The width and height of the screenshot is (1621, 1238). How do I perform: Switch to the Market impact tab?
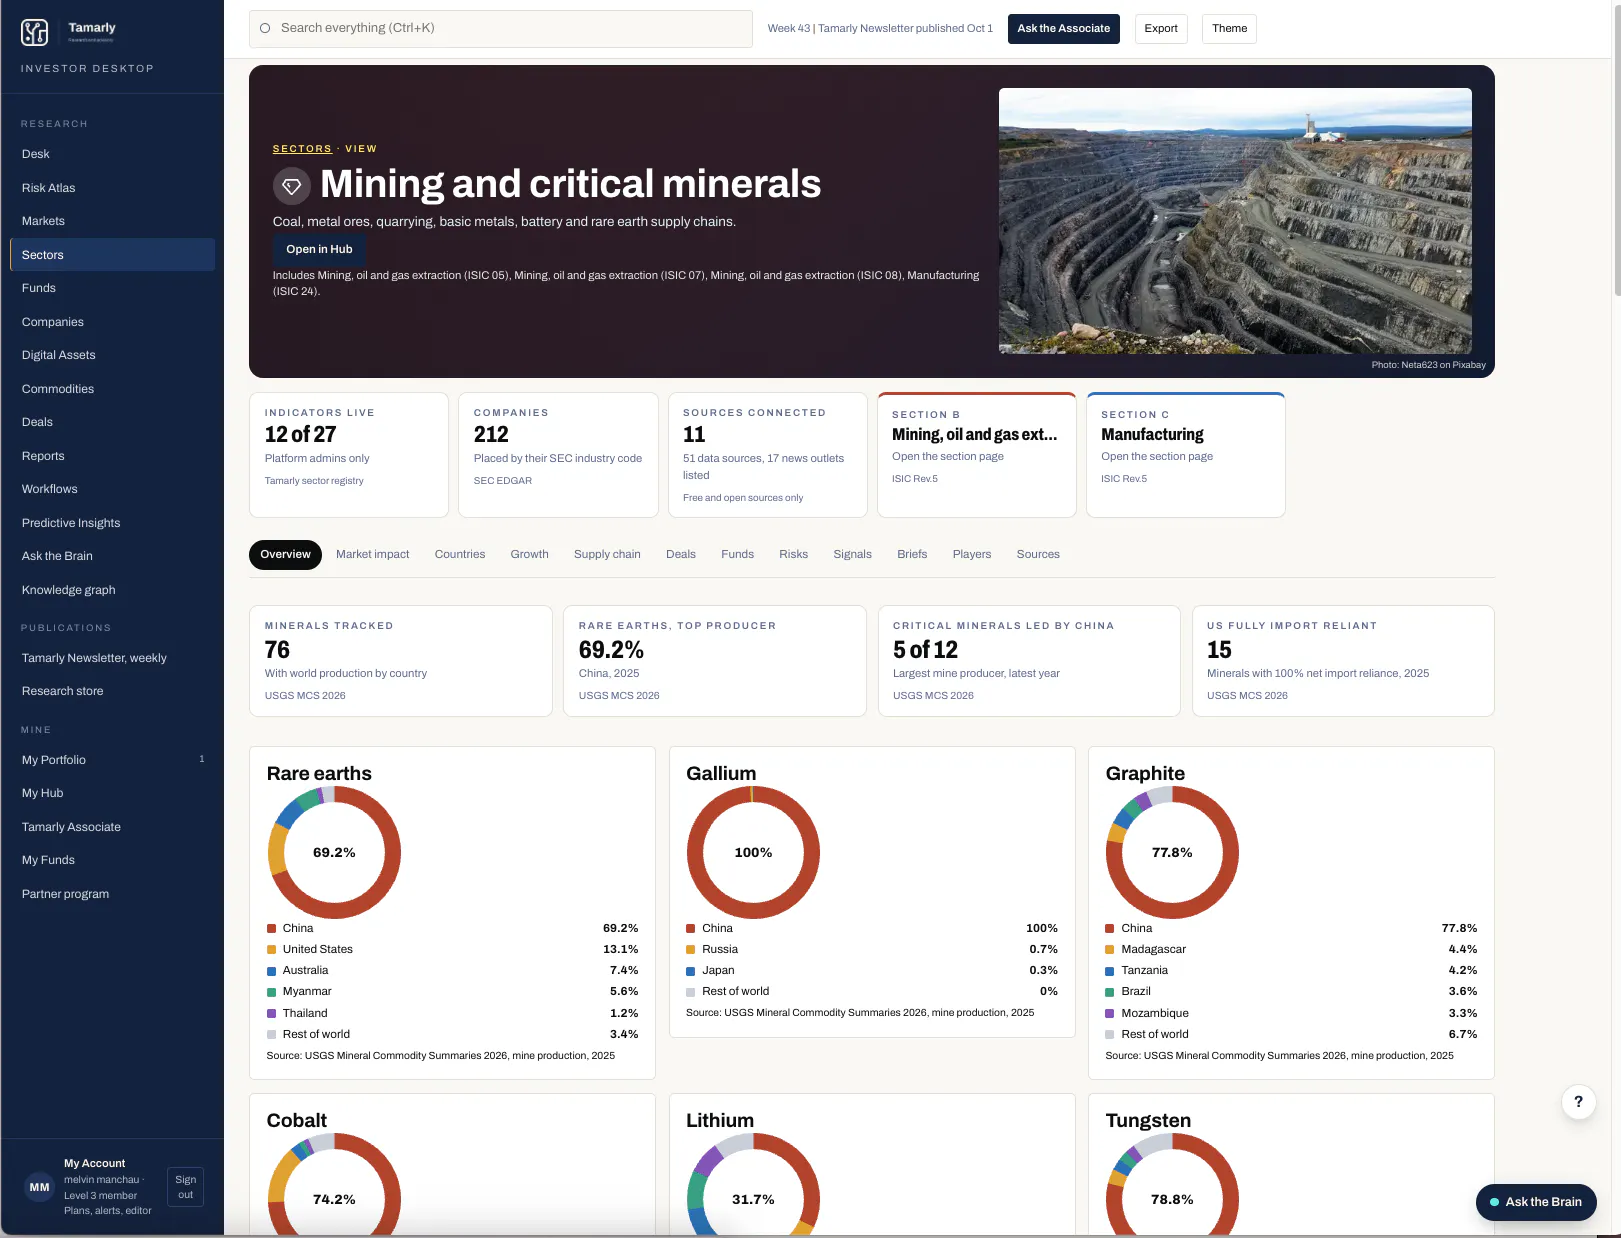point(373,554)
